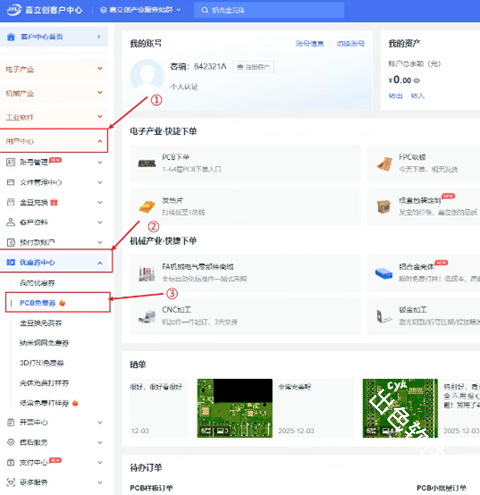Select PCB免费券 menu item
This screenshot has width=480, height=495.
click(38, 303)
